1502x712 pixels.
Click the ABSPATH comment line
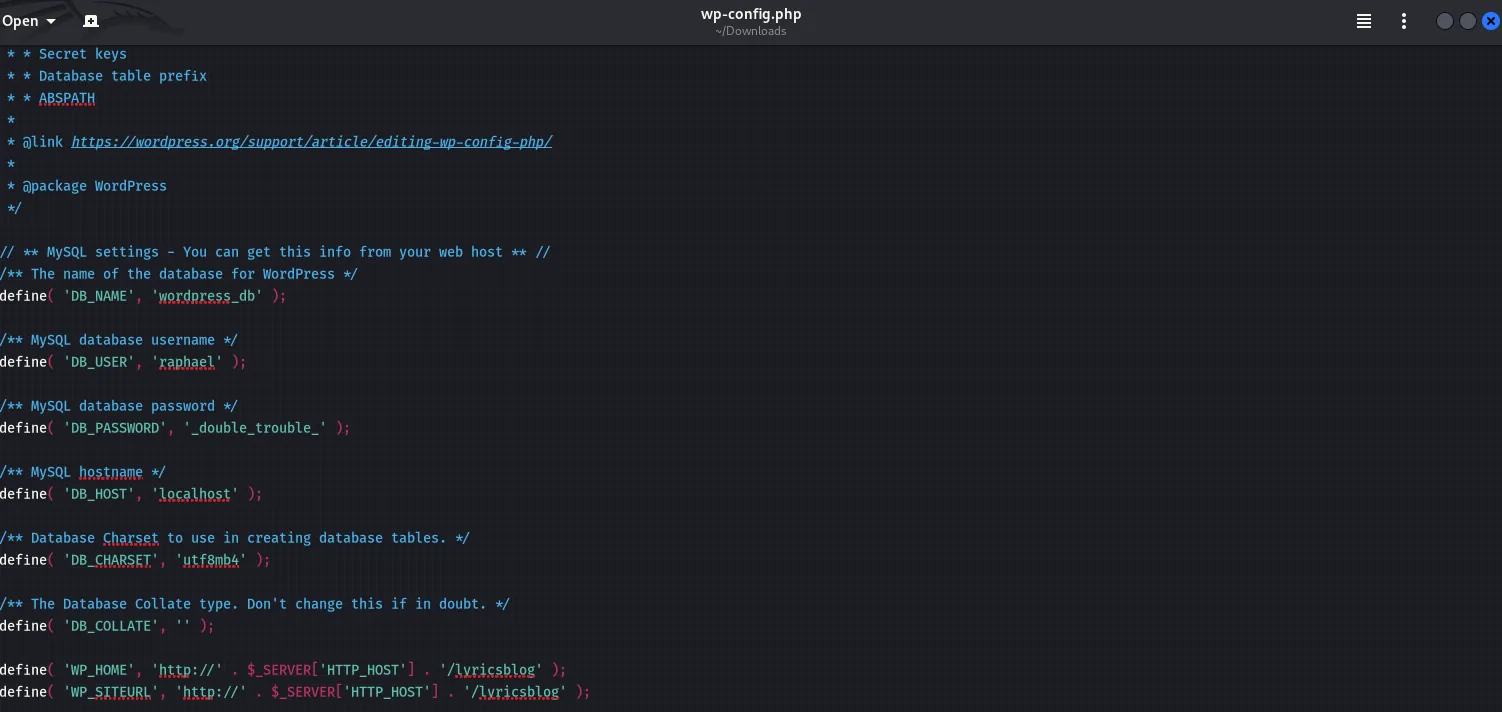click(x=51, y=98)
